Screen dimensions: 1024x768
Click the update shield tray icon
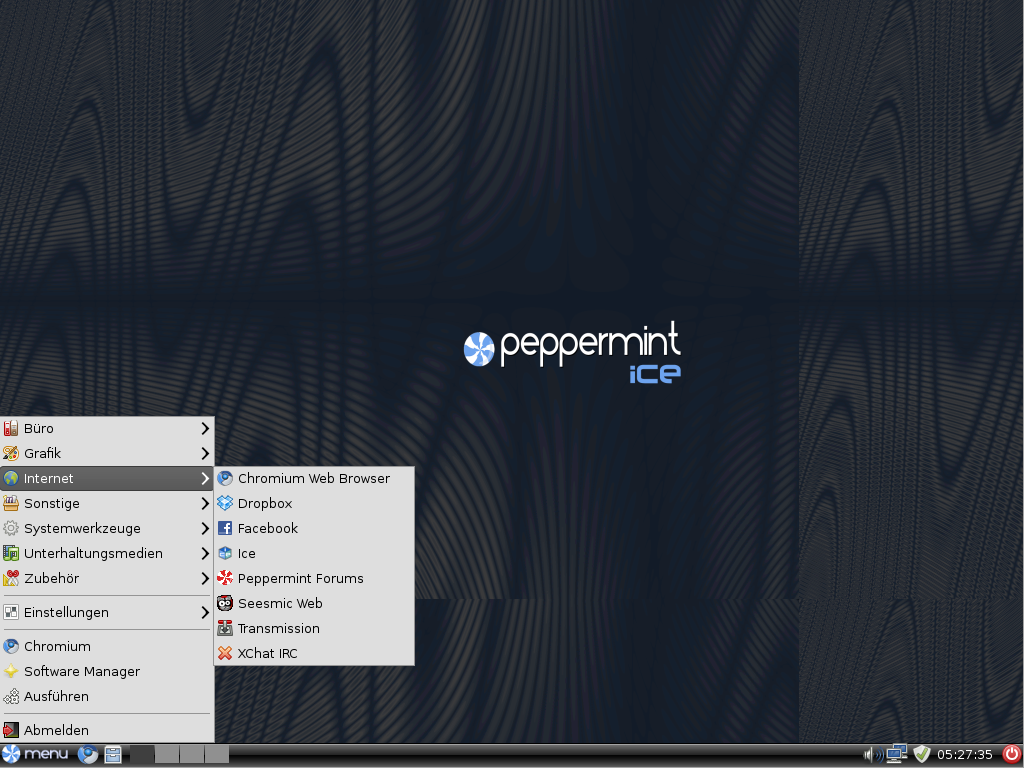click(x=921, y=754)
